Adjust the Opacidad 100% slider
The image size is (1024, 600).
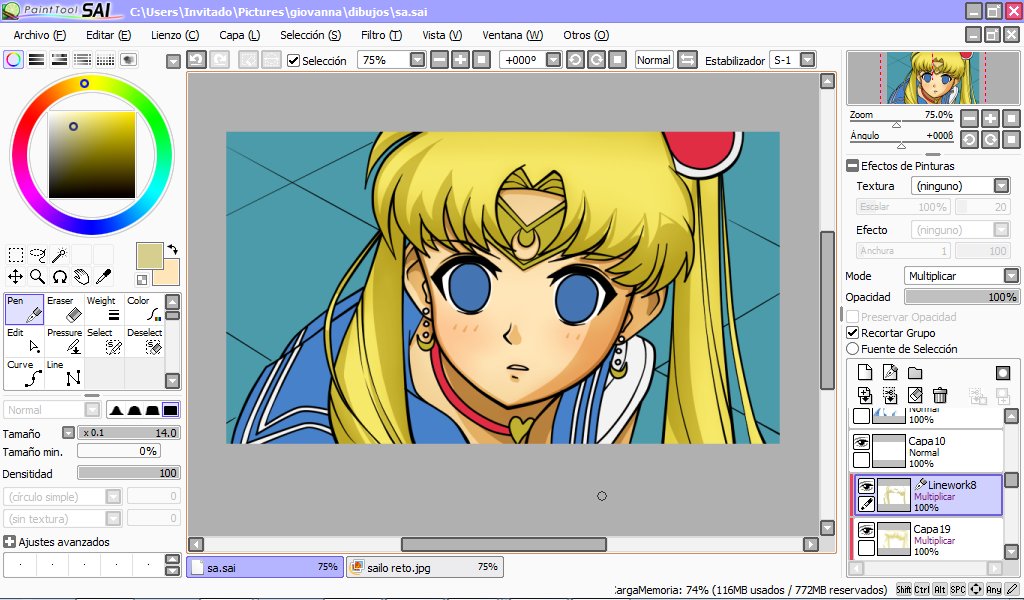pyautogui.click(x=961, y=297)
